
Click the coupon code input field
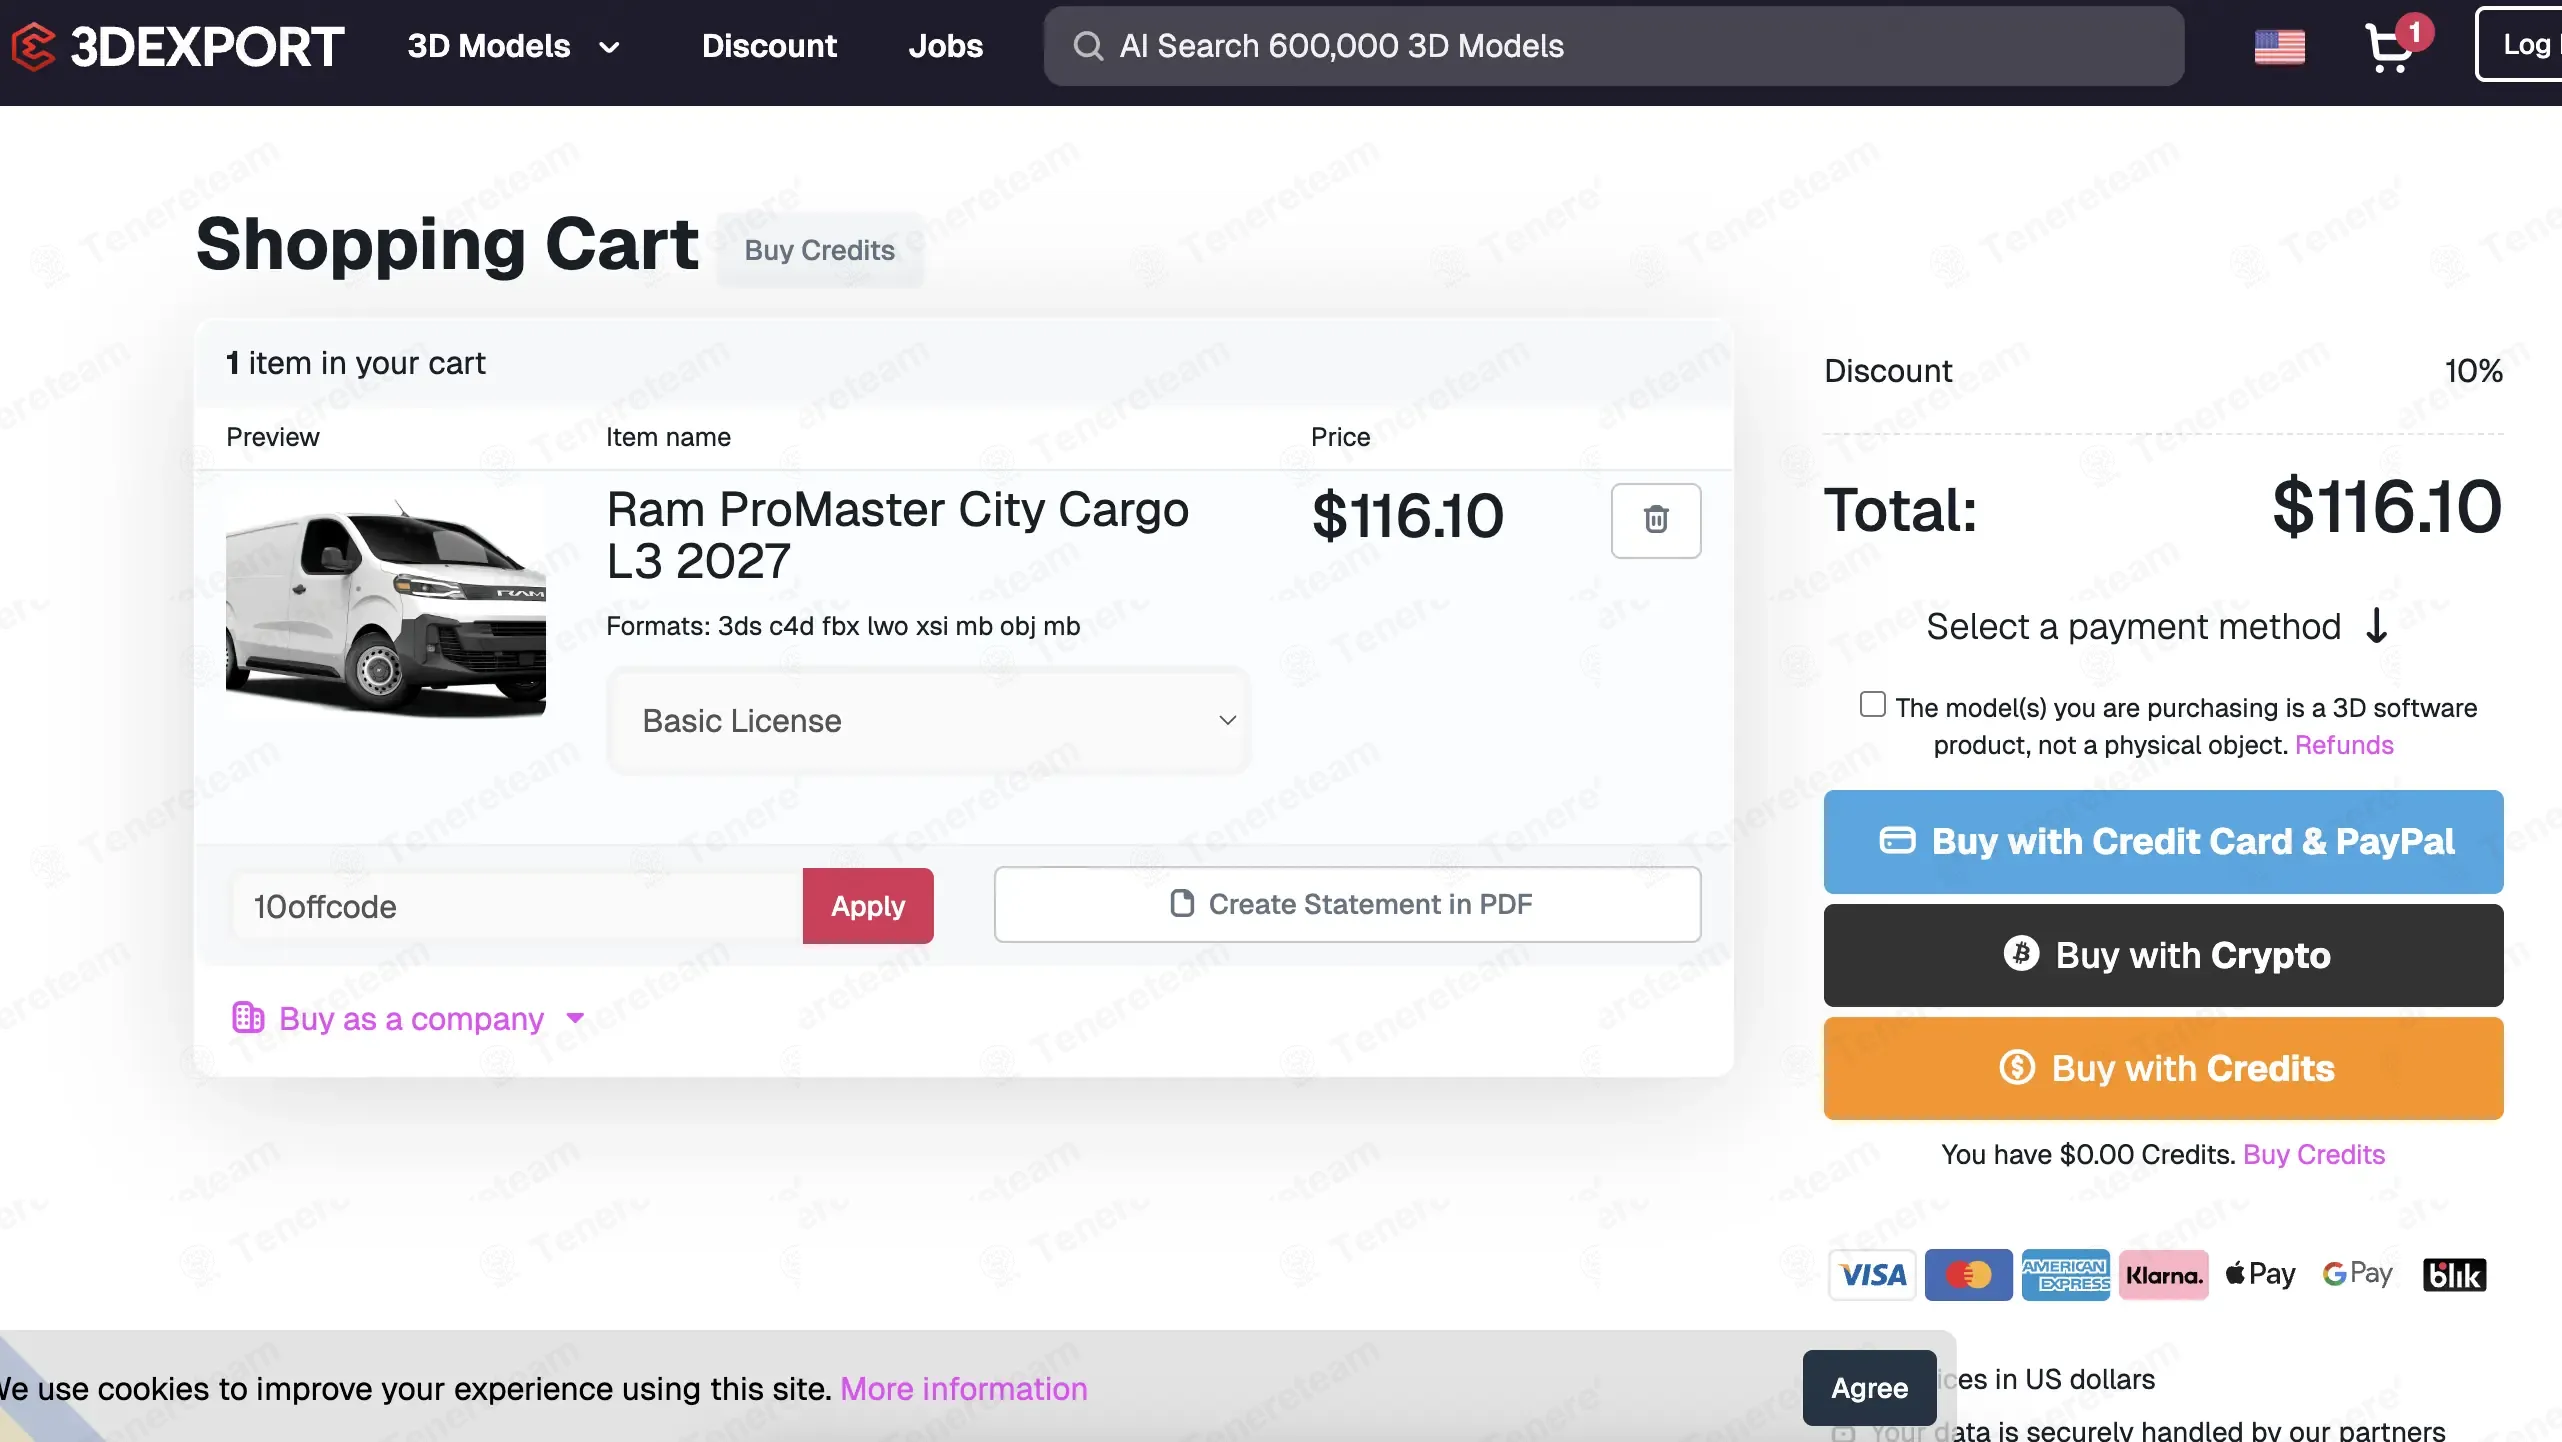point(517,906)
